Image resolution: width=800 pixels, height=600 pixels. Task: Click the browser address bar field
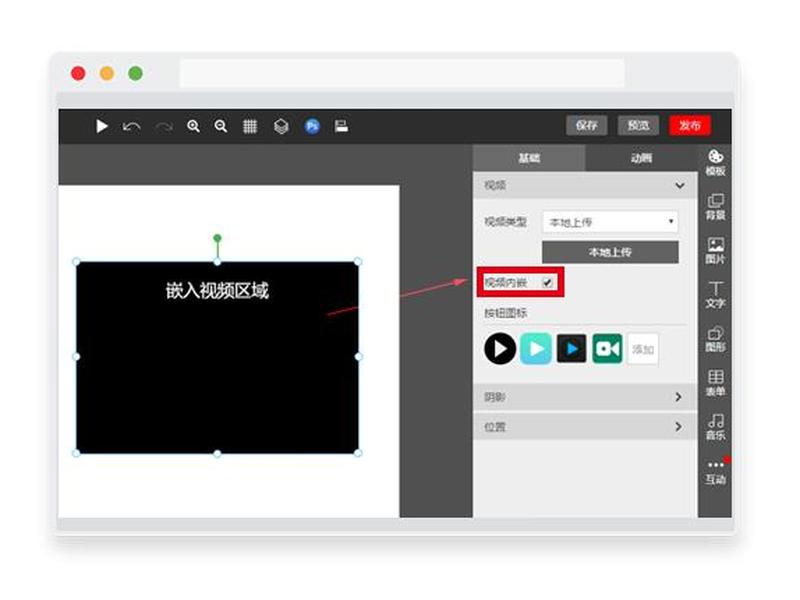[402, 73]
